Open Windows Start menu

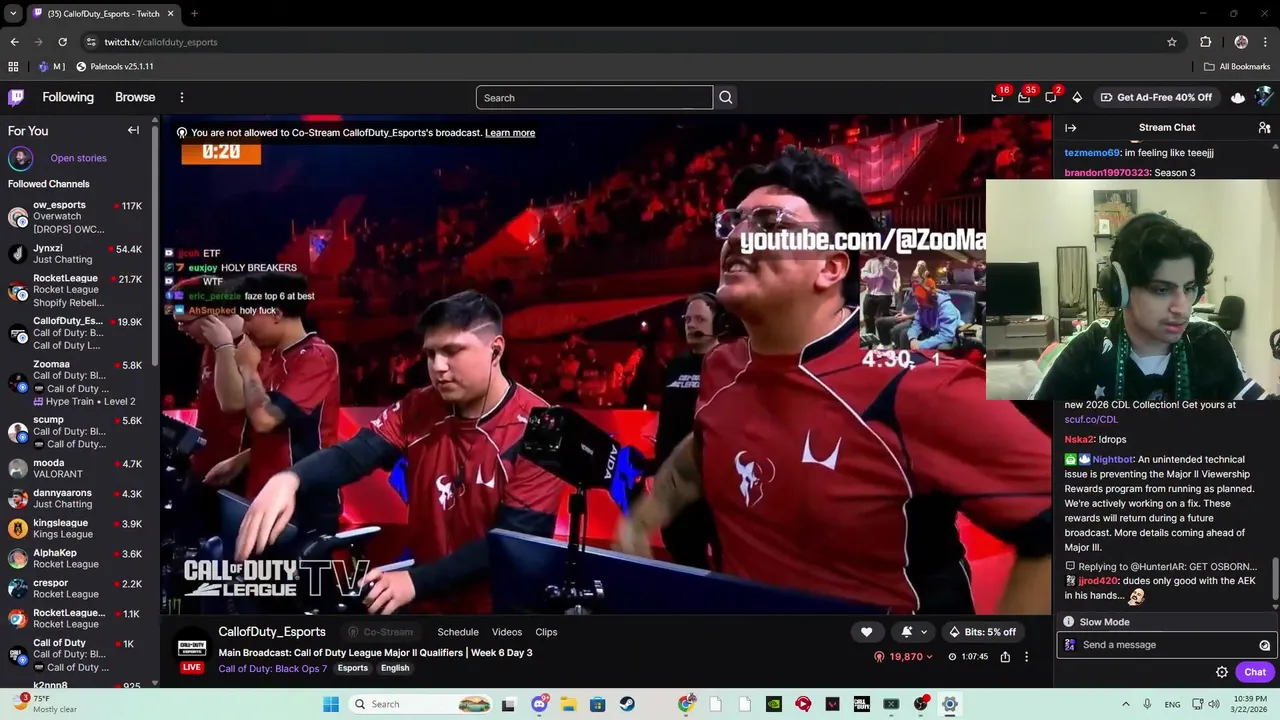[x=331, y=704]
